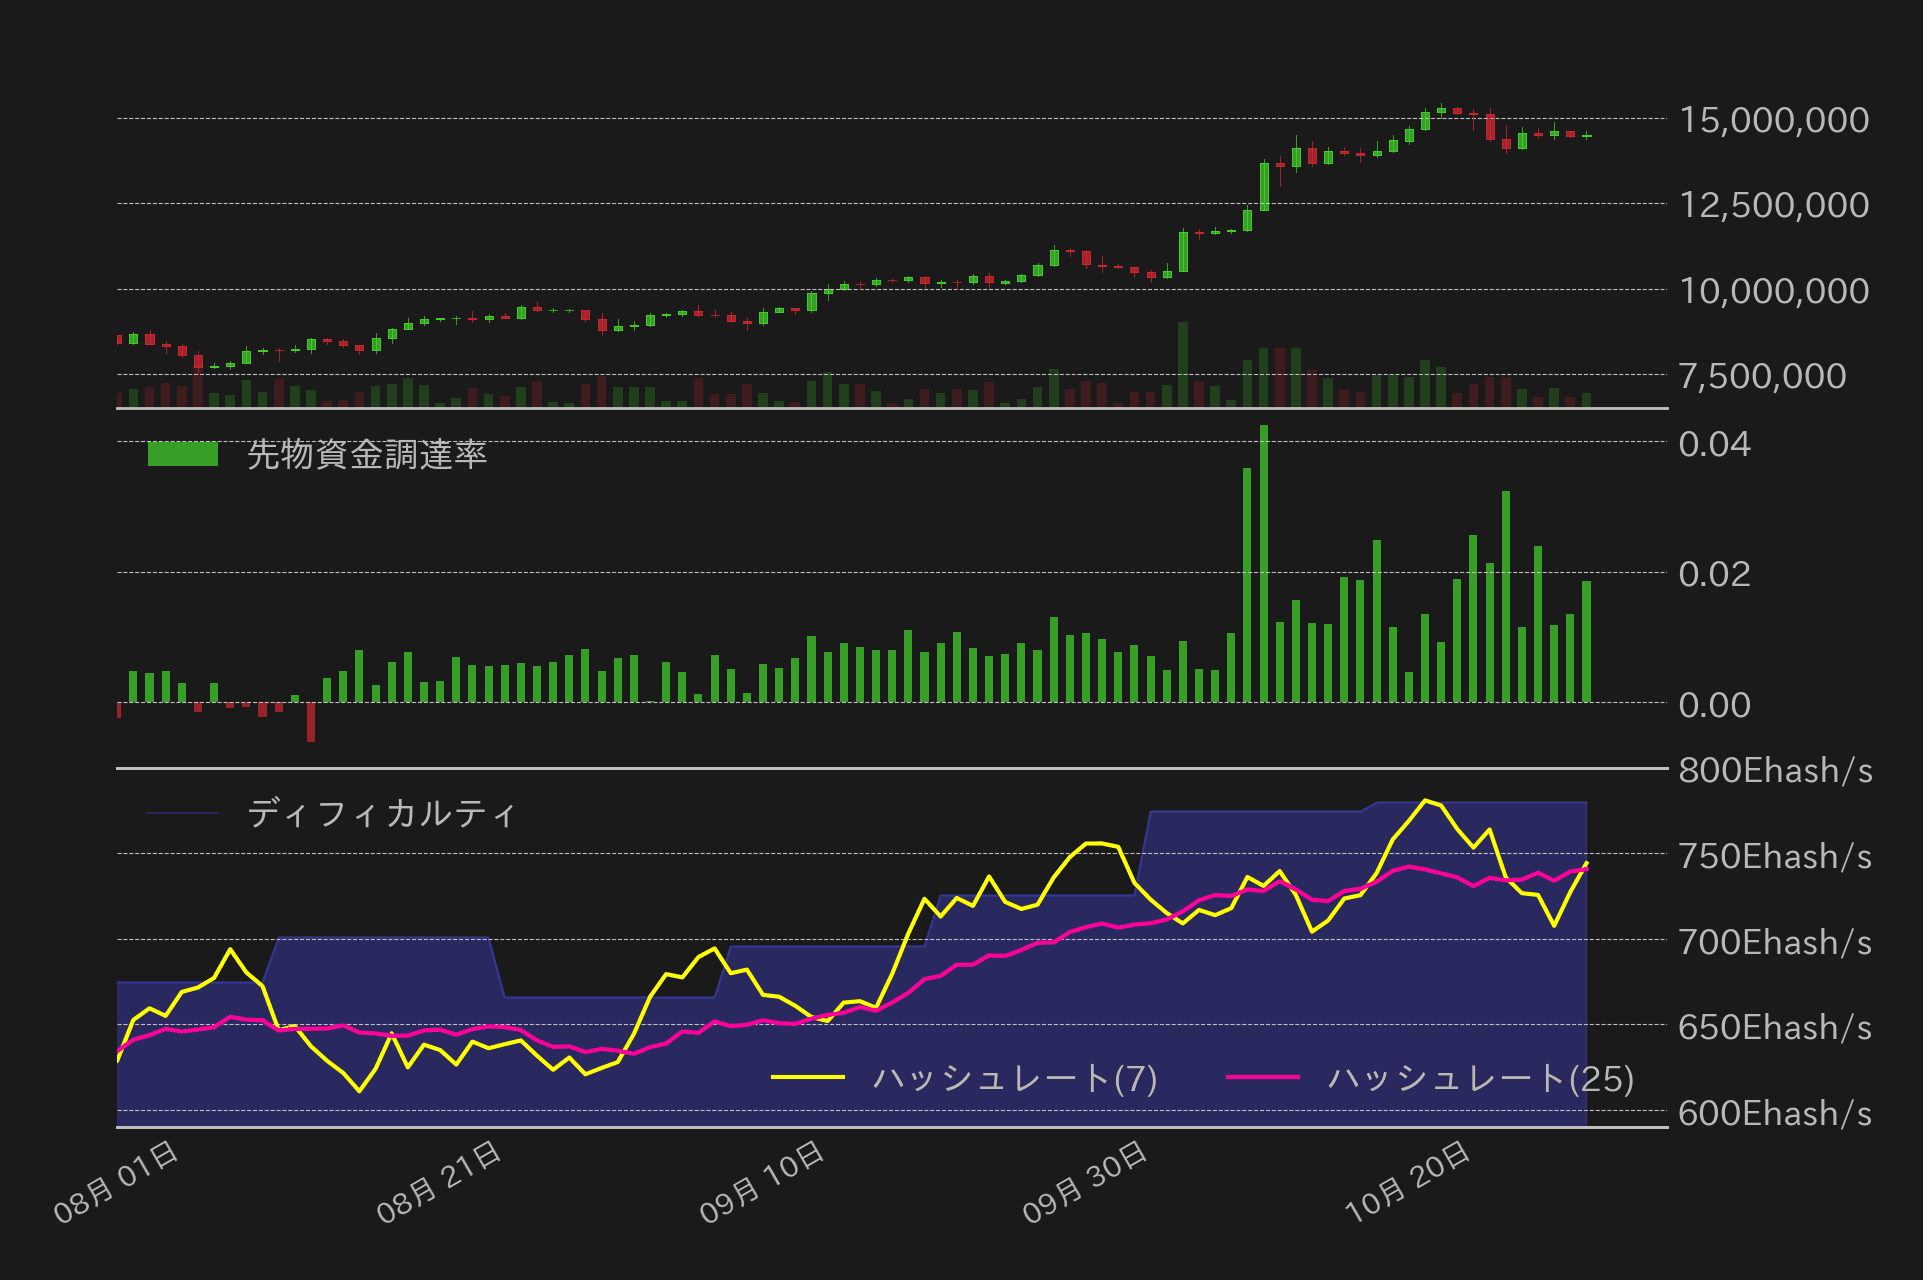Click the ディフィカルティ legend text
Image resolution: width=1923 pixels, height=1280 pixels.
coord(381,813)
